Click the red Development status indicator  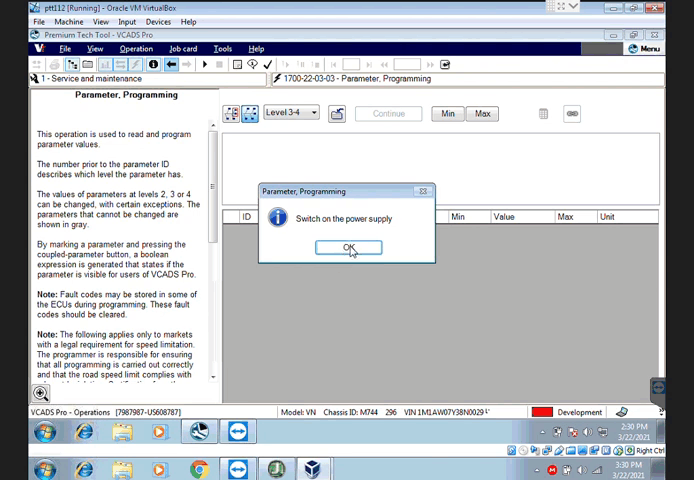[x=542, y=412]
